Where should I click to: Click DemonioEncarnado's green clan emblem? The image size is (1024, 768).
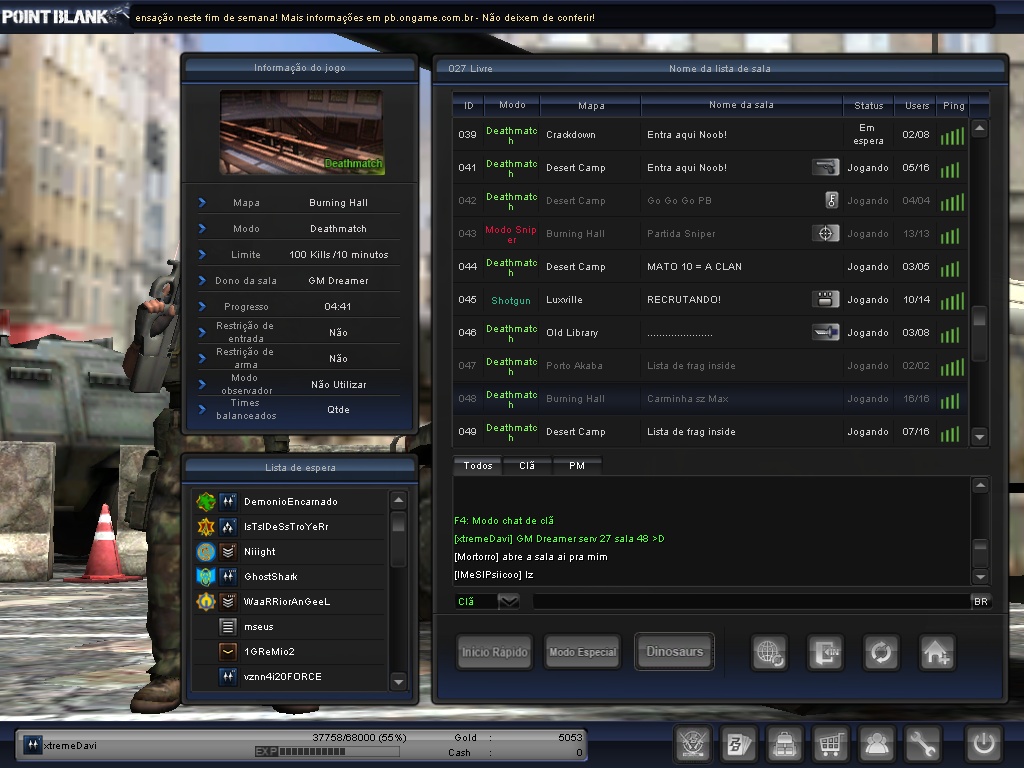tap(206, 502)
